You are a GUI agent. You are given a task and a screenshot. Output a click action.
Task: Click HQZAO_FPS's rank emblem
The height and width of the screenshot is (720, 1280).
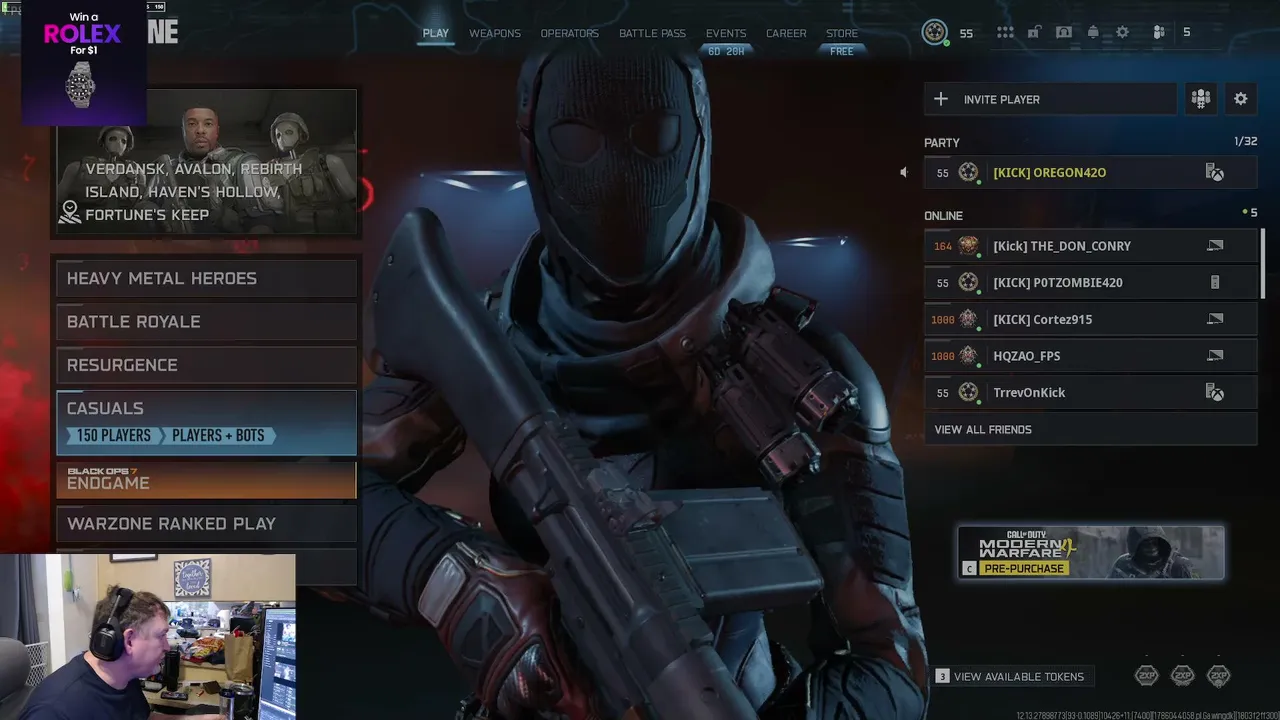(968, 356)
